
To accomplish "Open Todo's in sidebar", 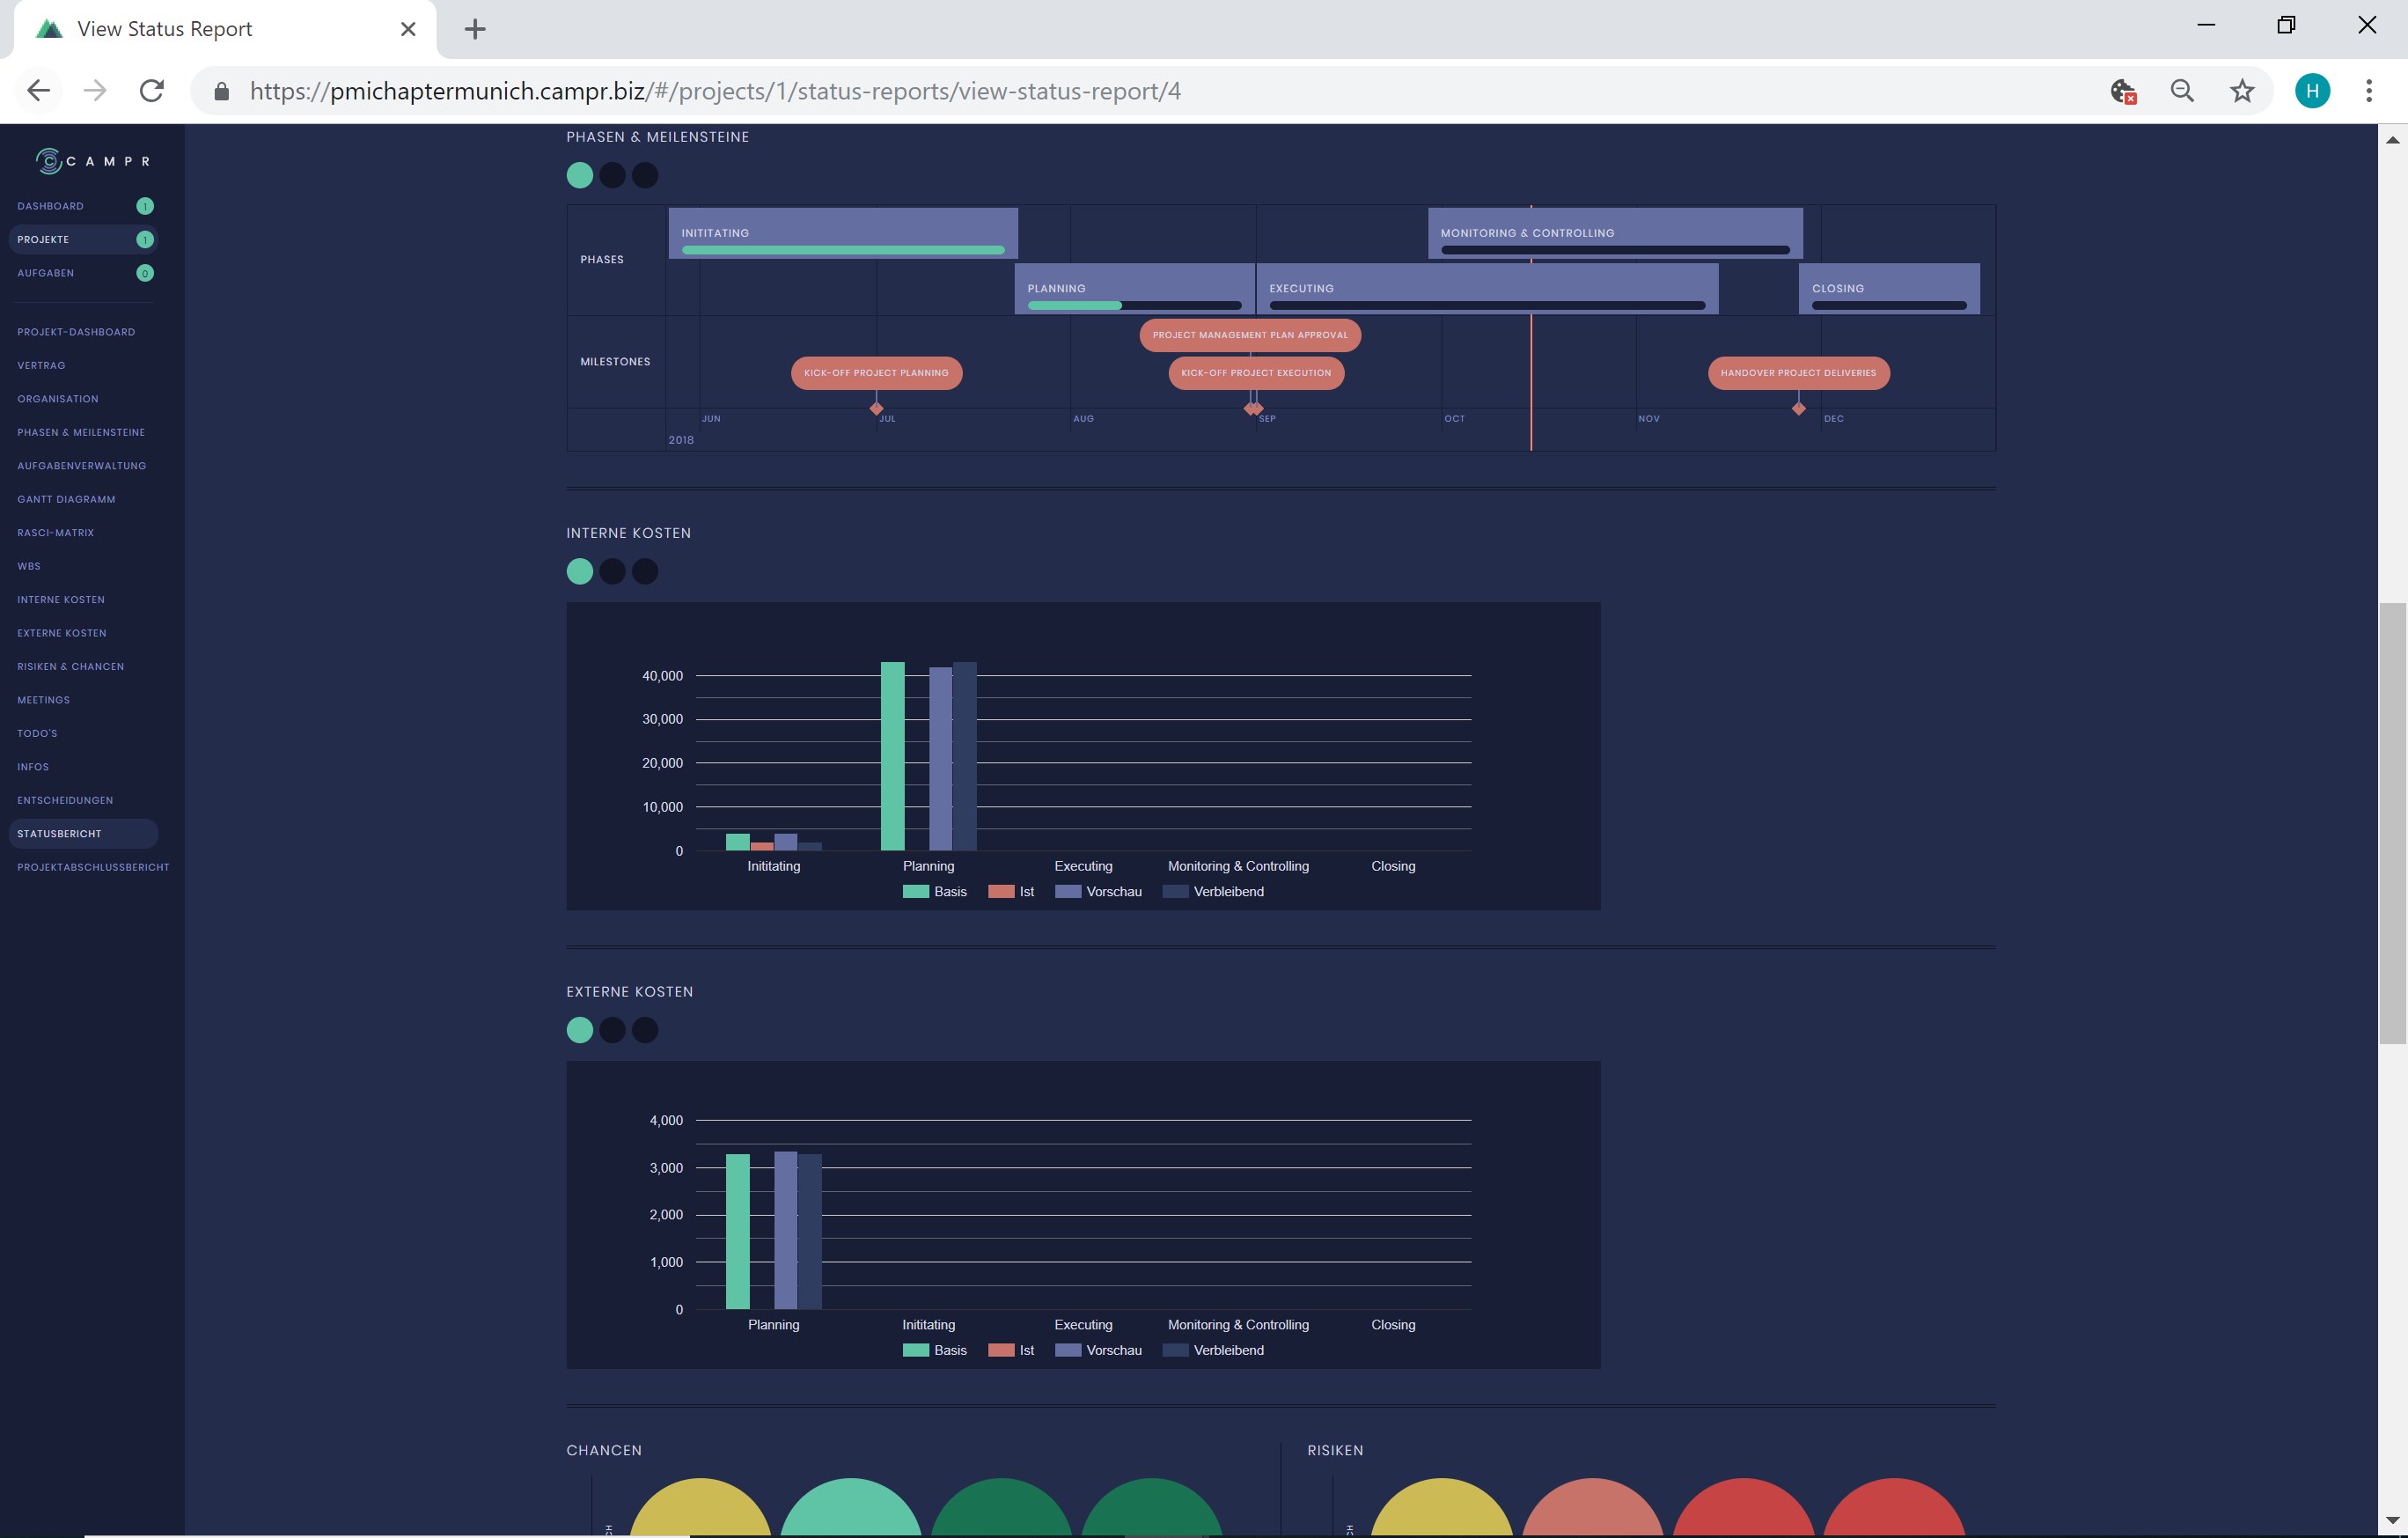I will coord(37,734).
